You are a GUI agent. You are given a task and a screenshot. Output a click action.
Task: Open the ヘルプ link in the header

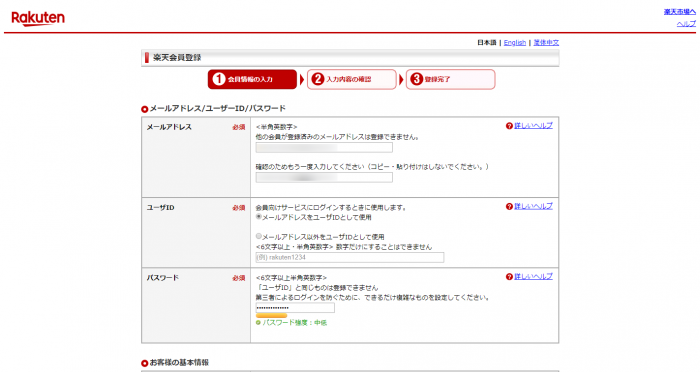(686, 24)
